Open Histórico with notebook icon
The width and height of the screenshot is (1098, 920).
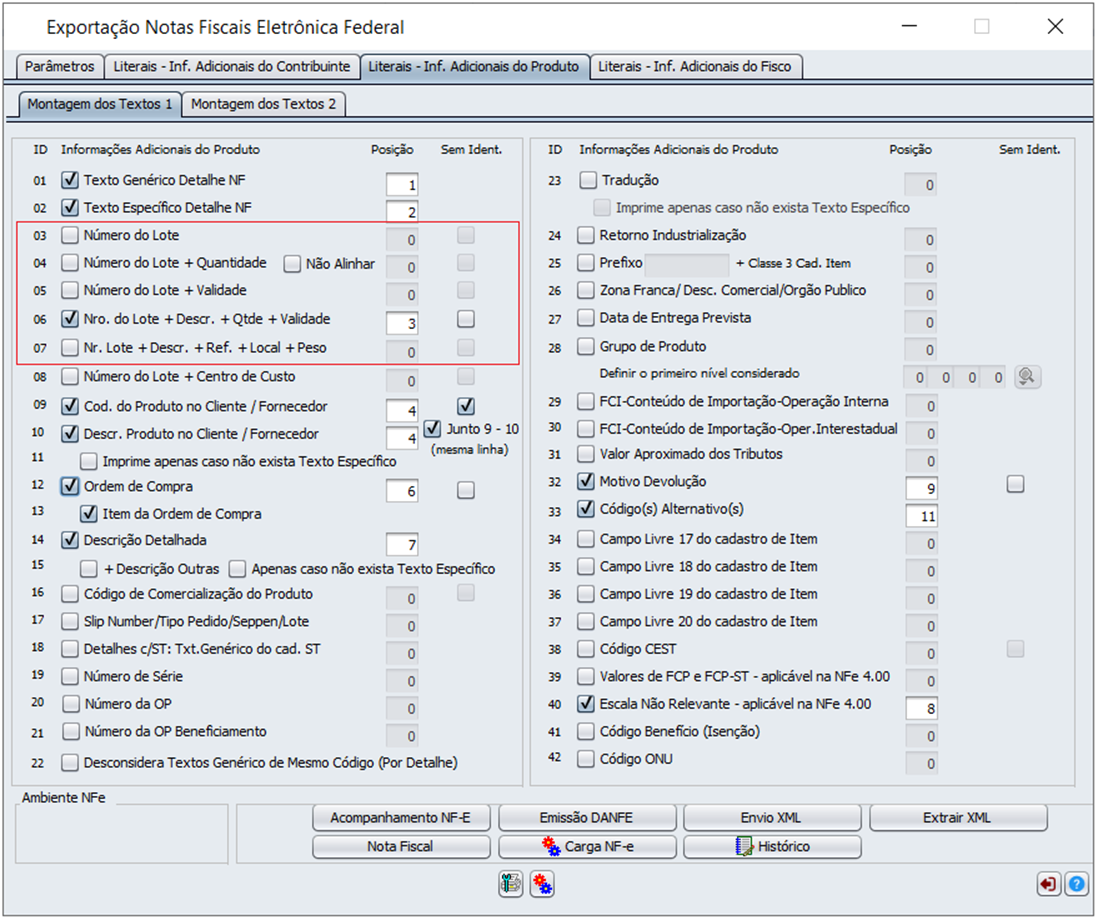(x=772, y=846)
